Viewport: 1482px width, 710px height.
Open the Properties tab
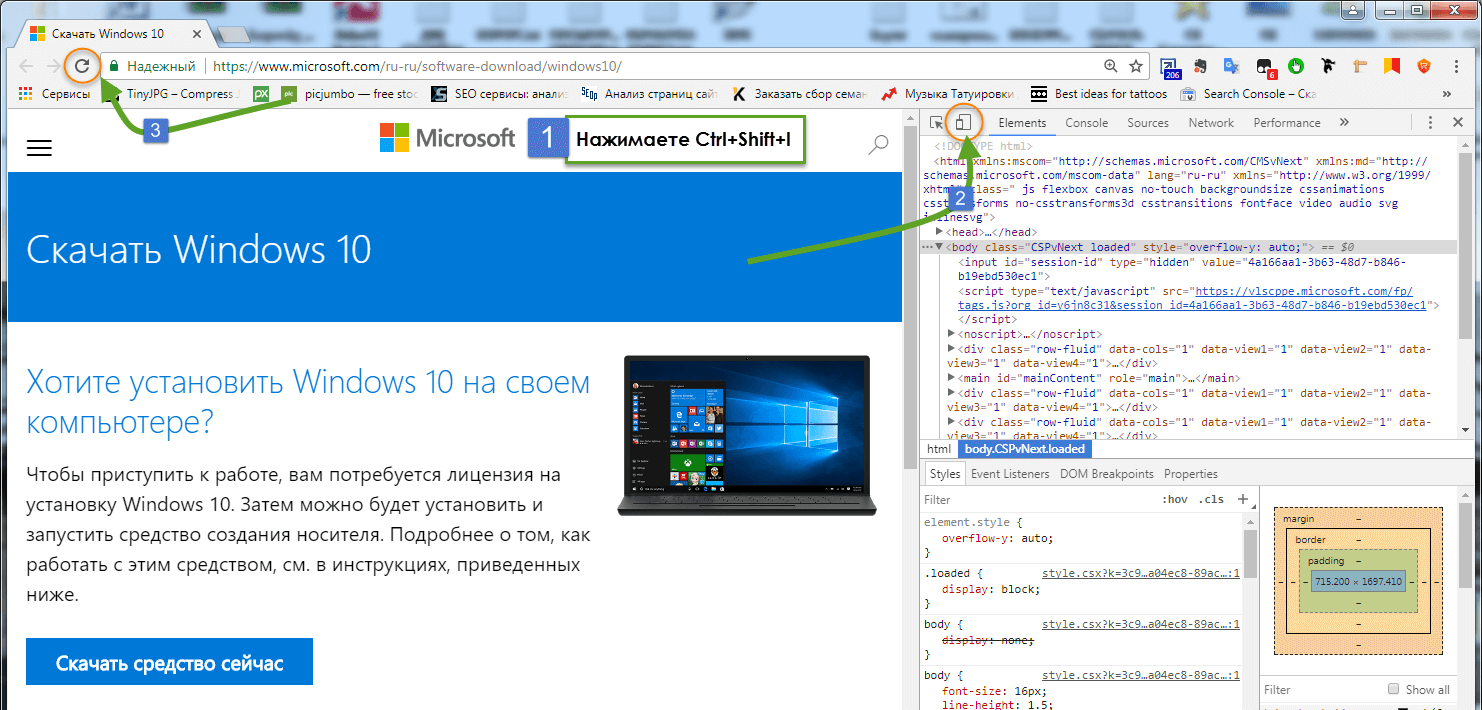click(1191, 474)
